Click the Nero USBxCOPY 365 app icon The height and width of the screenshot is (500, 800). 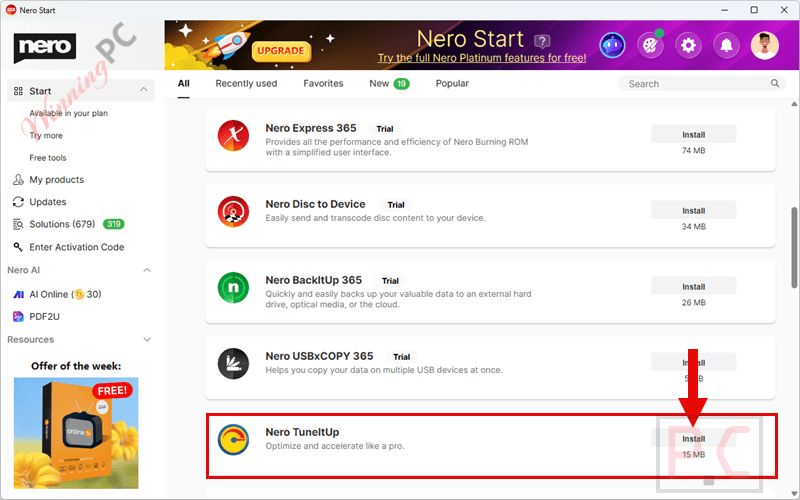coord(233,364)
